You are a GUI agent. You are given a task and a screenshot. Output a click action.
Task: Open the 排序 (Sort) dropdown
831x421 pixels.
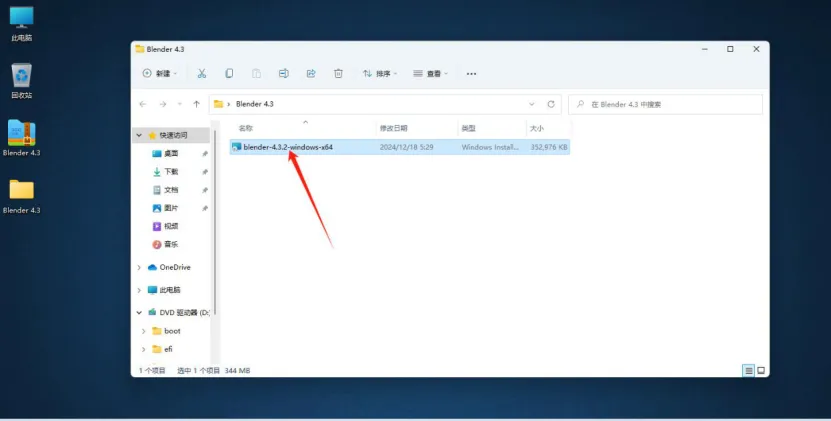pos(380,74)
